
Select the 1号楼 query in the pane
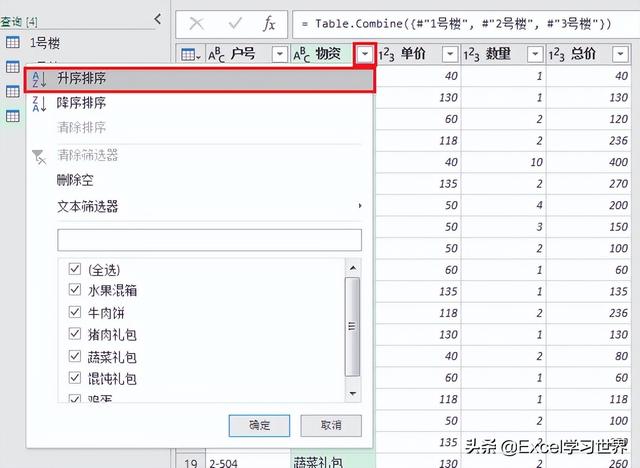coord(44,43)
